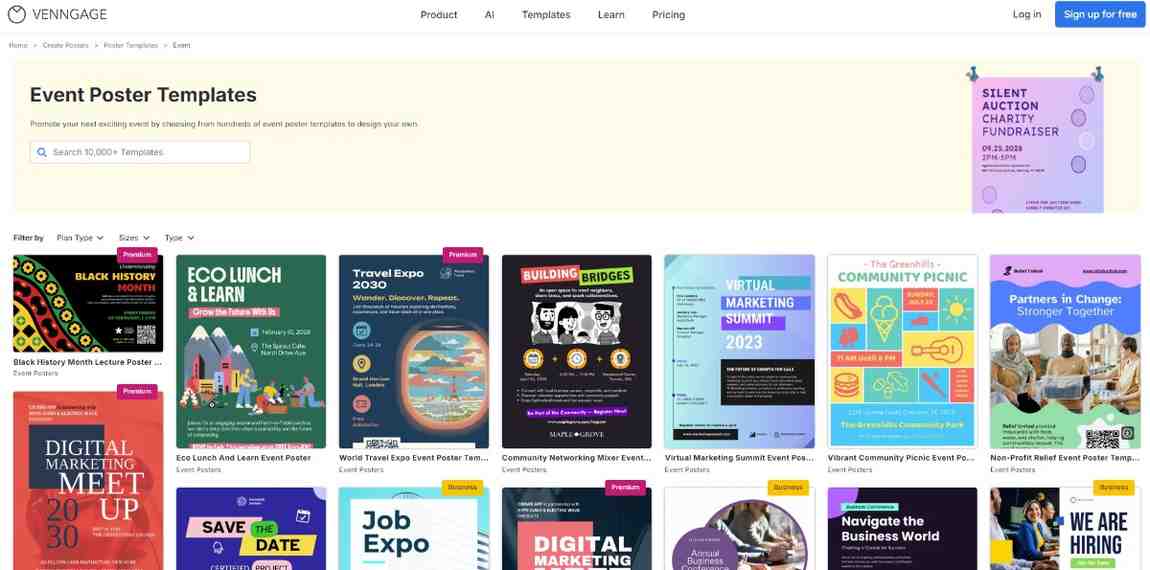The width and height of the screenshot is (1150, 570).
Task: Open the Templates menu in navigation
Action: click(546, 15)
